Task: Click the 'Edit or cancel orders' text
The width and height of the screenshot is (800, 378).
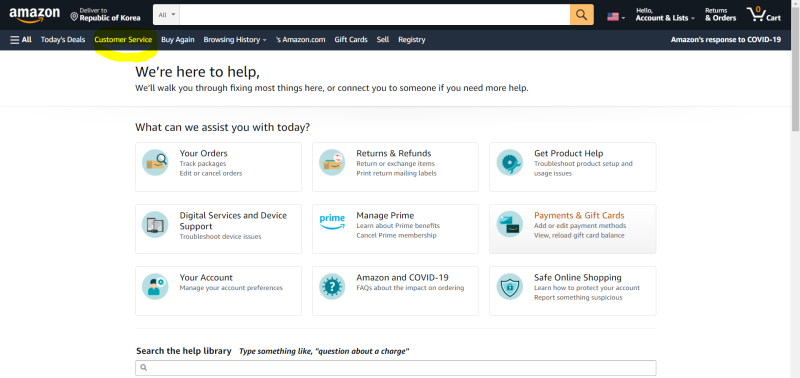Action: 211,173
